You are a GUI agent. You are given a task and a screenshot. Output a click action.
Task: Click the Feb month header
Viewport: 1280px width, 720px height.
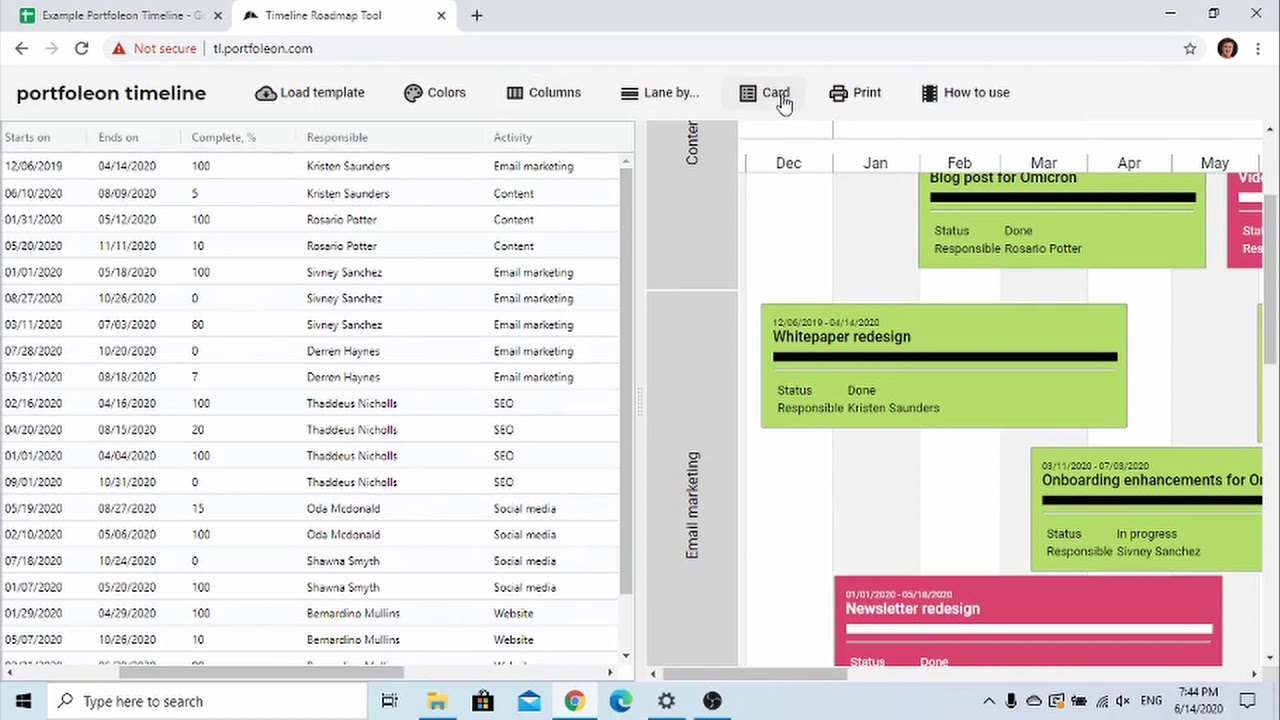[x=959, y=163]
